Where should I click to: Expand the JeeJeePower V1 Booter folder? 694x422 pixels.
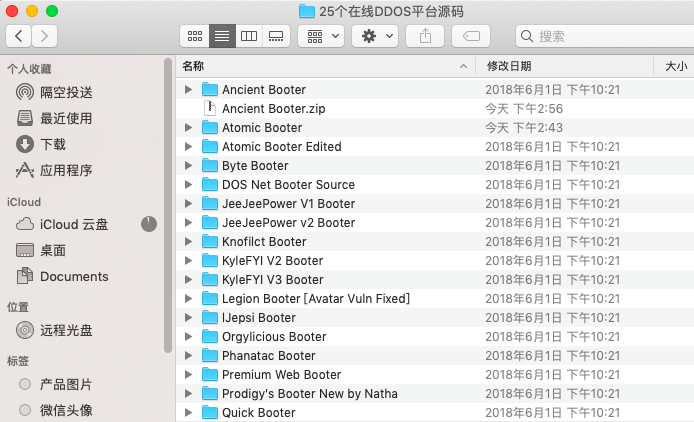click(x=189, y=204)
